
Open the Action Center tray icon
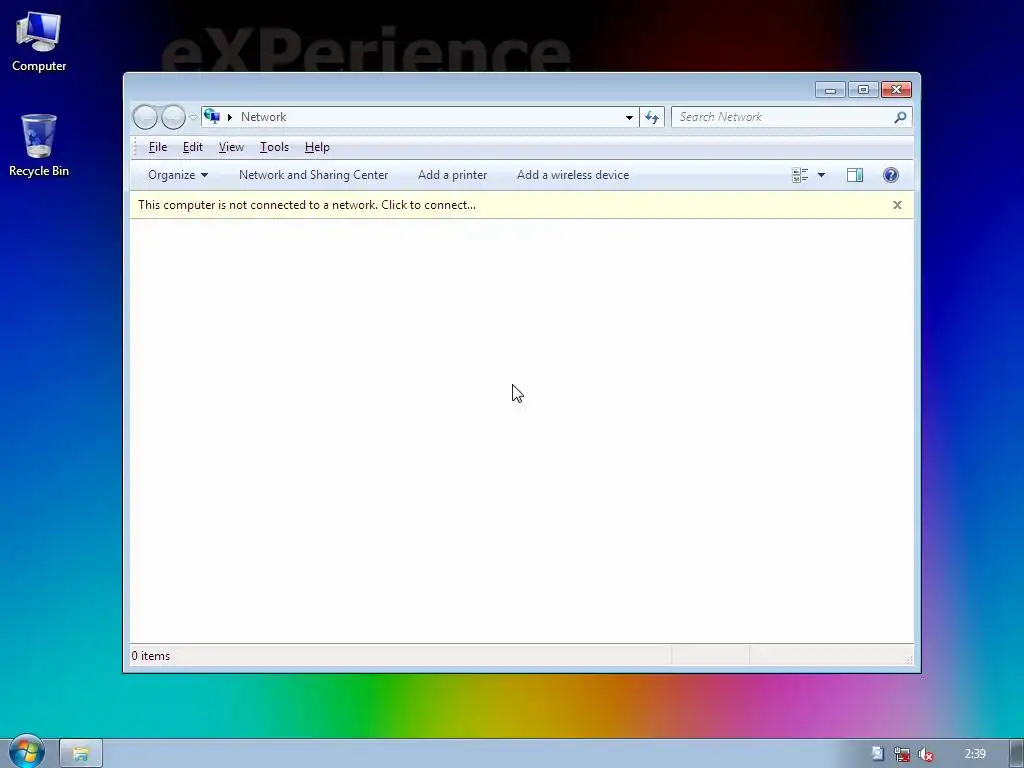[878, 754]
